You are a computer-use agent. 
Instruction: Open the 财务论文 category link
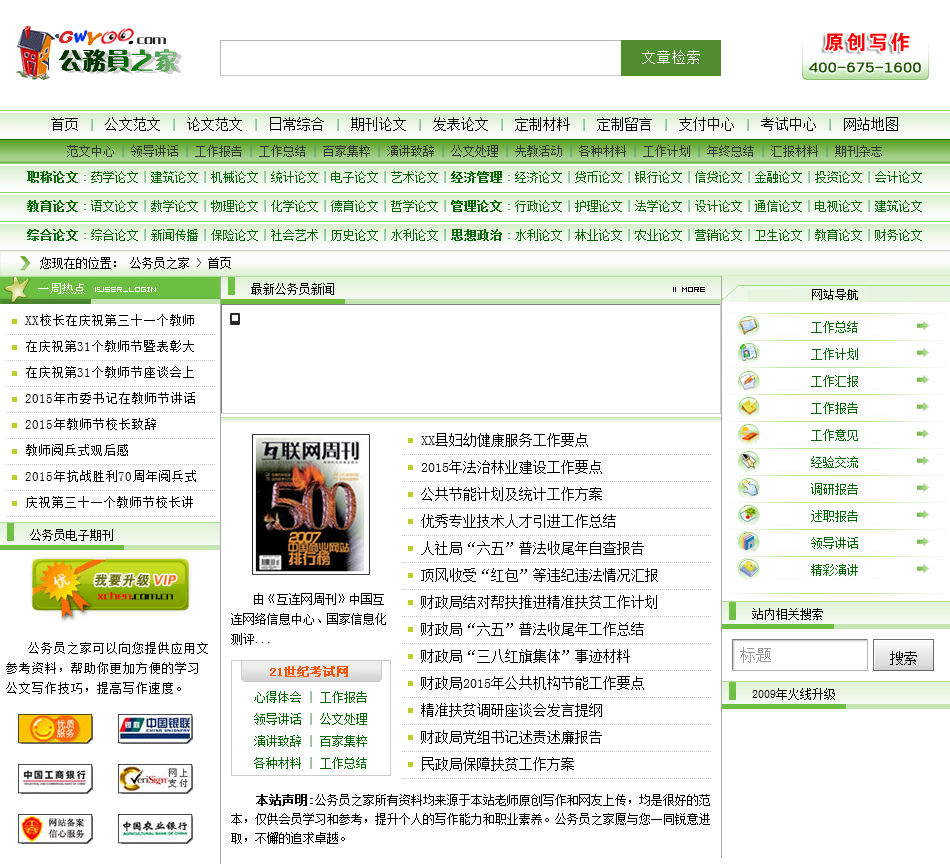[898, 235]
